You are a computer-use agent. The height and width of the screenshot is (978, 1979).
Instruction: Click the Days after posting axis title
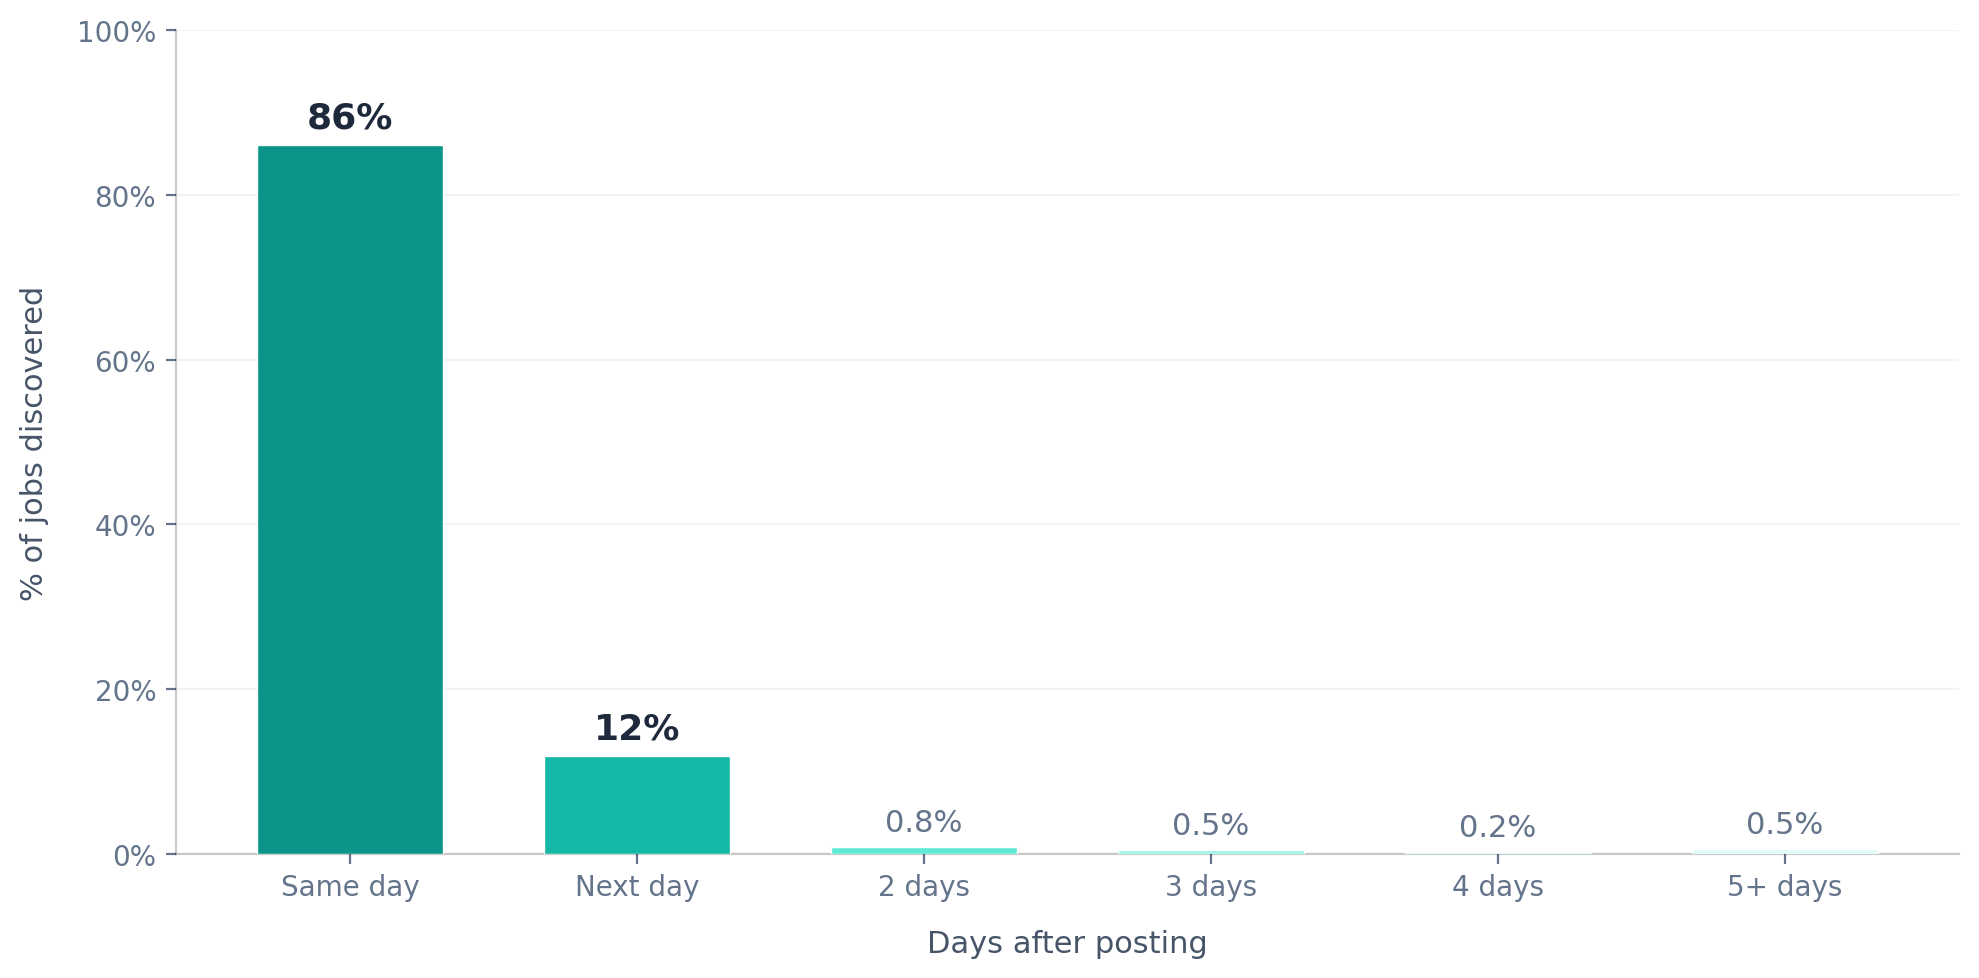[x=1067, y=943]
